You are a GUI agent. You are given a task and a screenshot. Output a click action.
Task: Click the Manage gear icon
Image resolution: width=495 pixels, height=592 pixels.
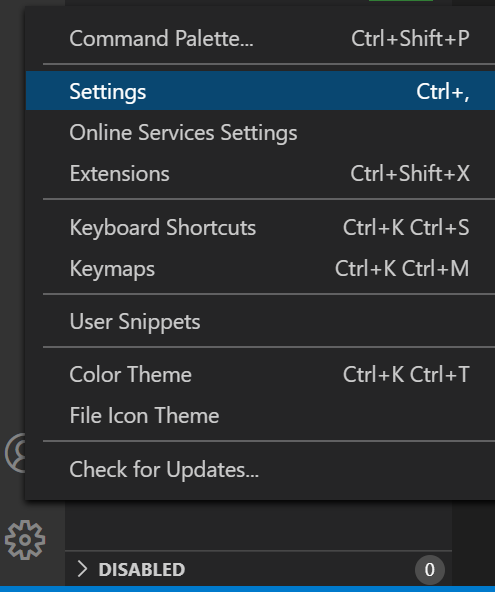(25, 540)
